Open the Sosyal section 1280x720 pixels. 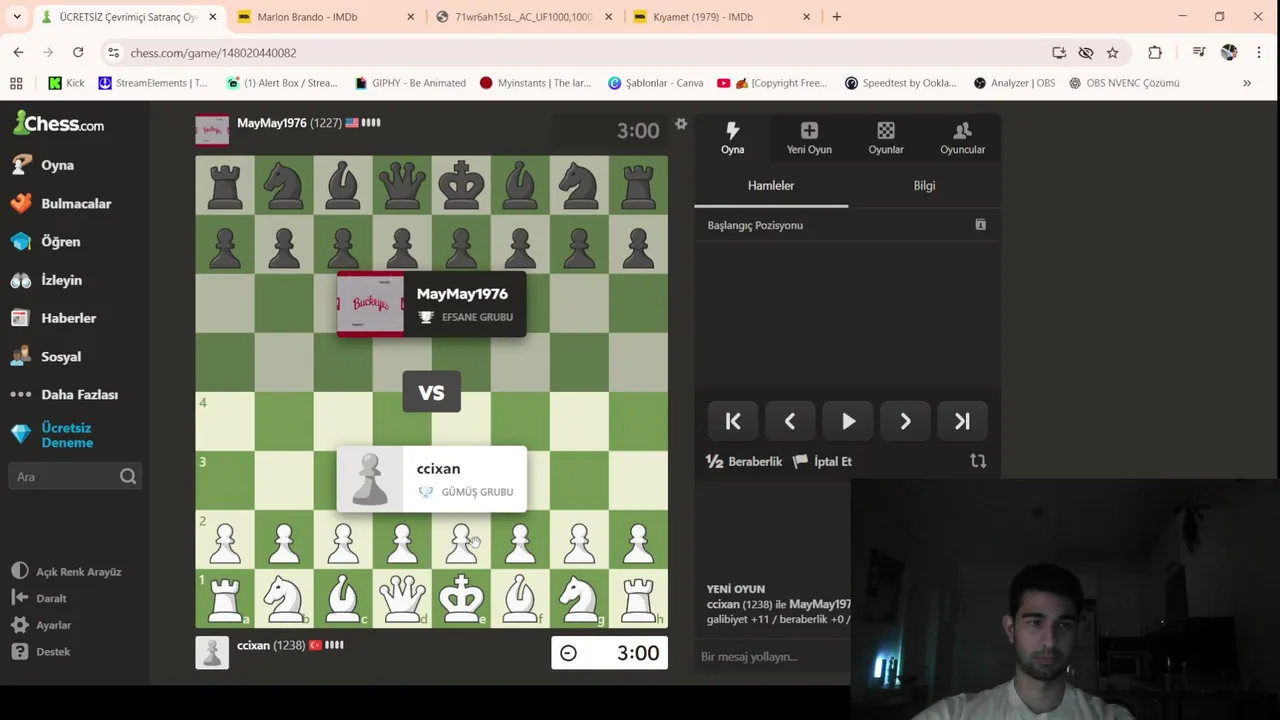point(61,356)
